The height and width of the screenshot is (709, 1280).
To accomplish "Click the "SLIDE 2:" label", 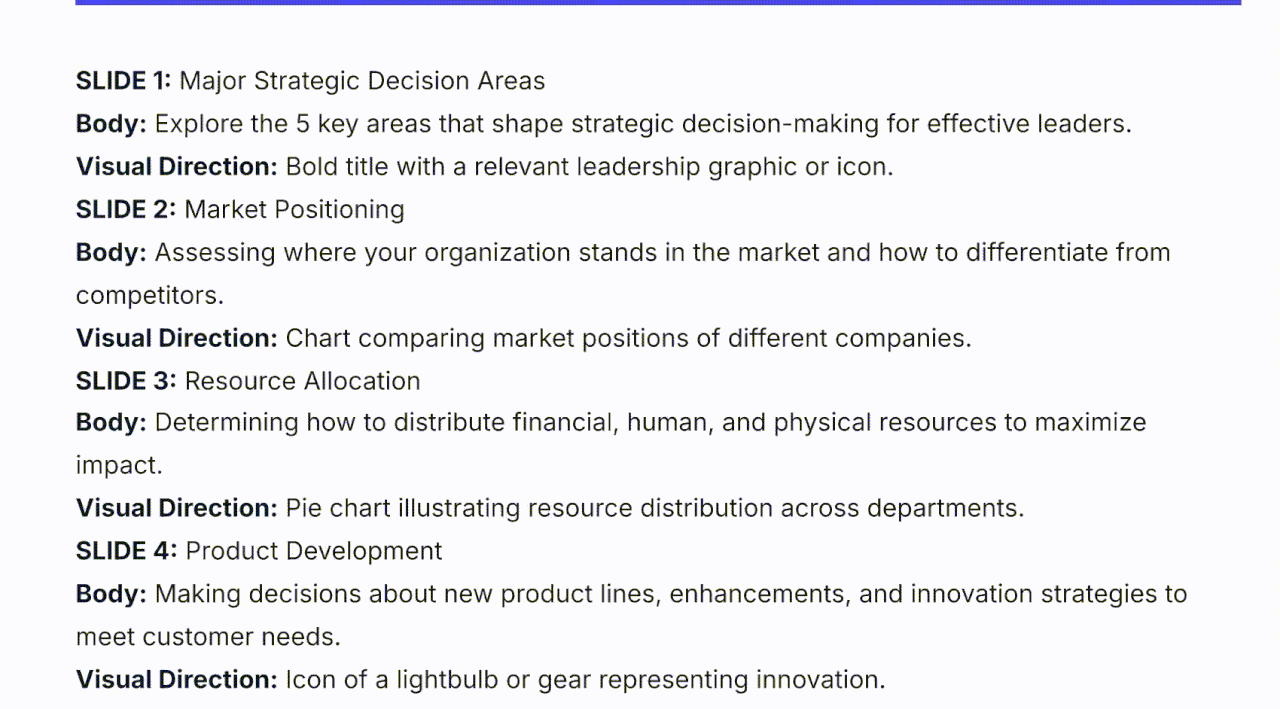I will pyautogui.click(x=127, y=210).
